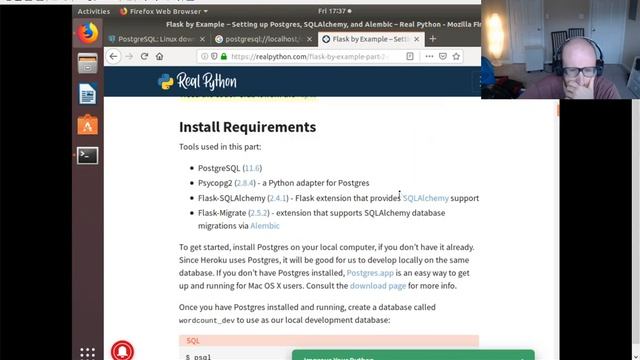The image size is (640, 360).
Task: Open the Flask-Migrate 2.5.2 link
Action: coord(259,213)
